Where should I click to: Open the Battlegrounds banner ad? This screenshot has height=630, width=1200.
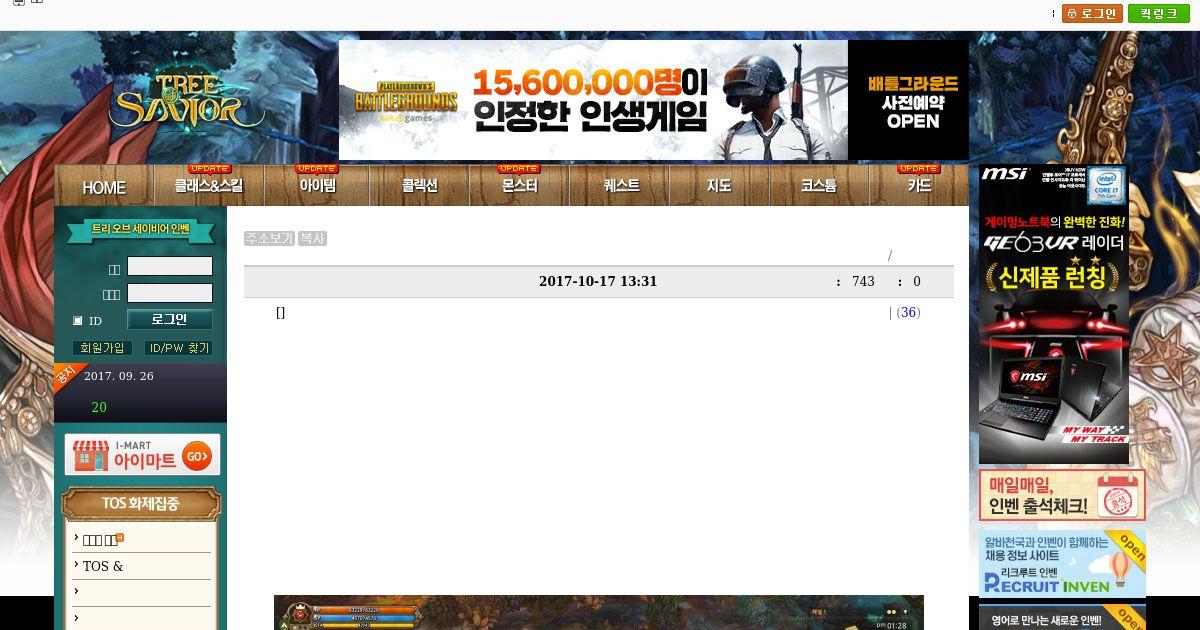point(593,100)
